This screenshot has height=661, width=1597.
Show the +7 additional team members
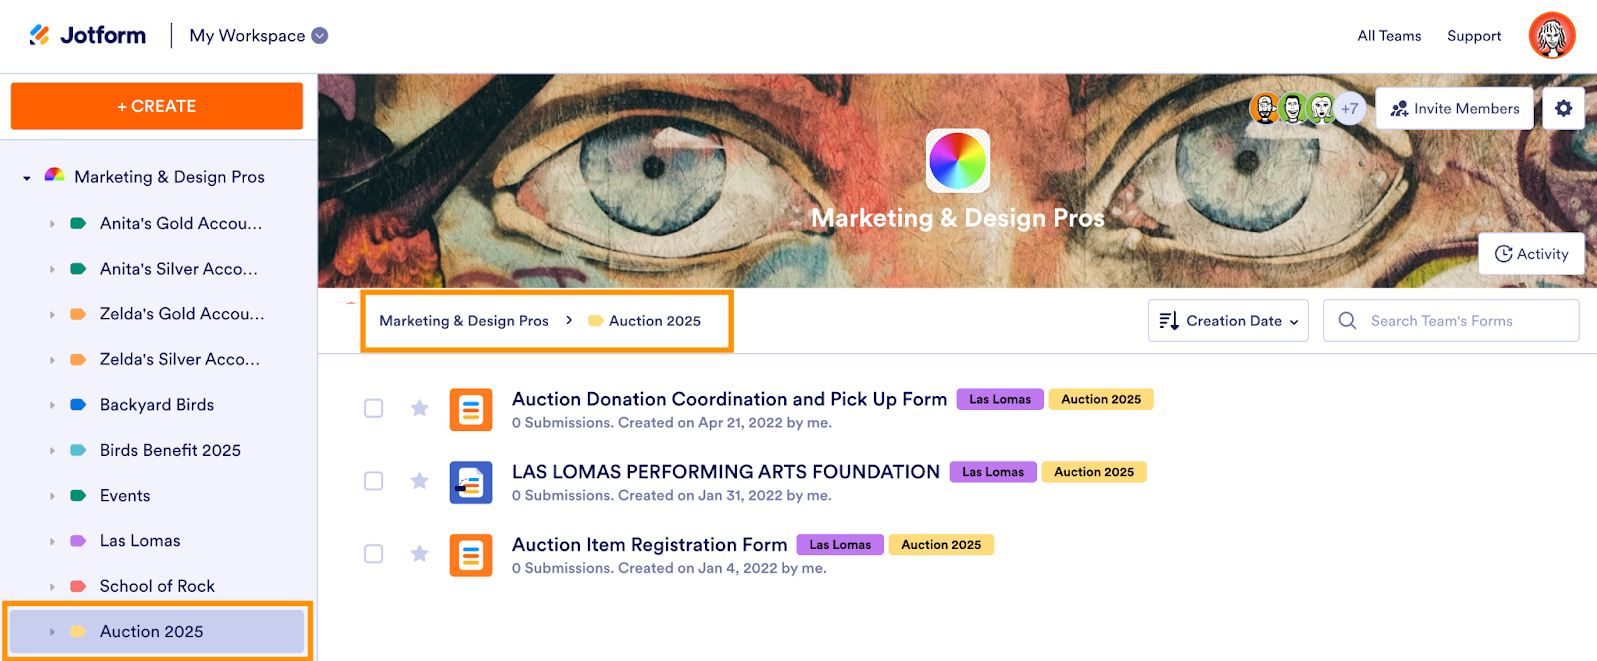(x=1349, y=108)
